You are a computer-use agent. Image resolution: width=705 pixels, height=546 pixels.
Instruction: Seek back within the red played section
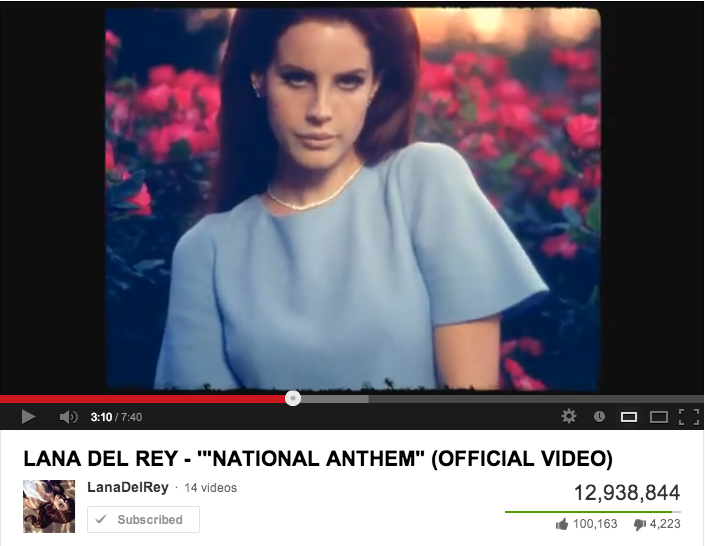coord(143,399)
